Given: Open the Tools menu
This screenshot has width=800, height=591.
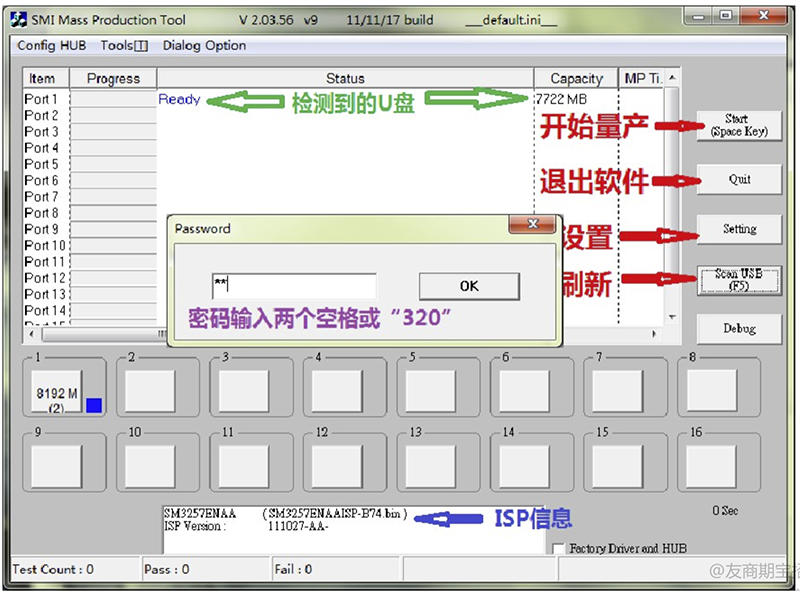Looking at the screenshot, I should click(x=124, y=45).
